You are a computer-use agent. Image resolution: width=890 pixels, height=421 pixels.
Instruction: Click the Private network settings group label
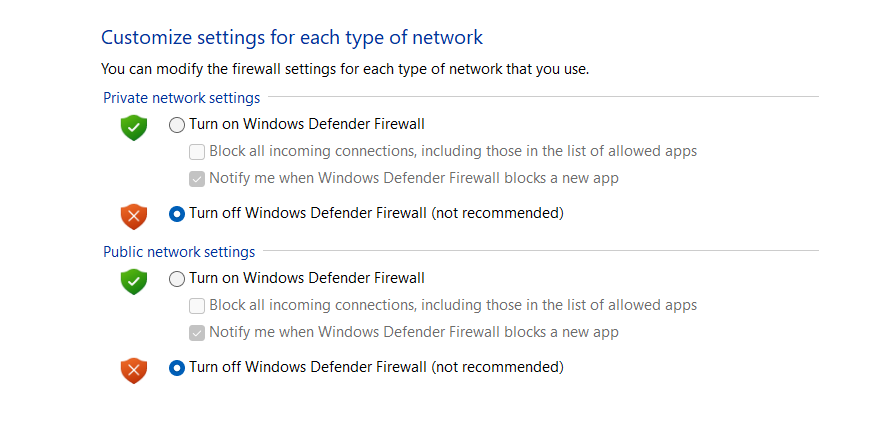181,98
